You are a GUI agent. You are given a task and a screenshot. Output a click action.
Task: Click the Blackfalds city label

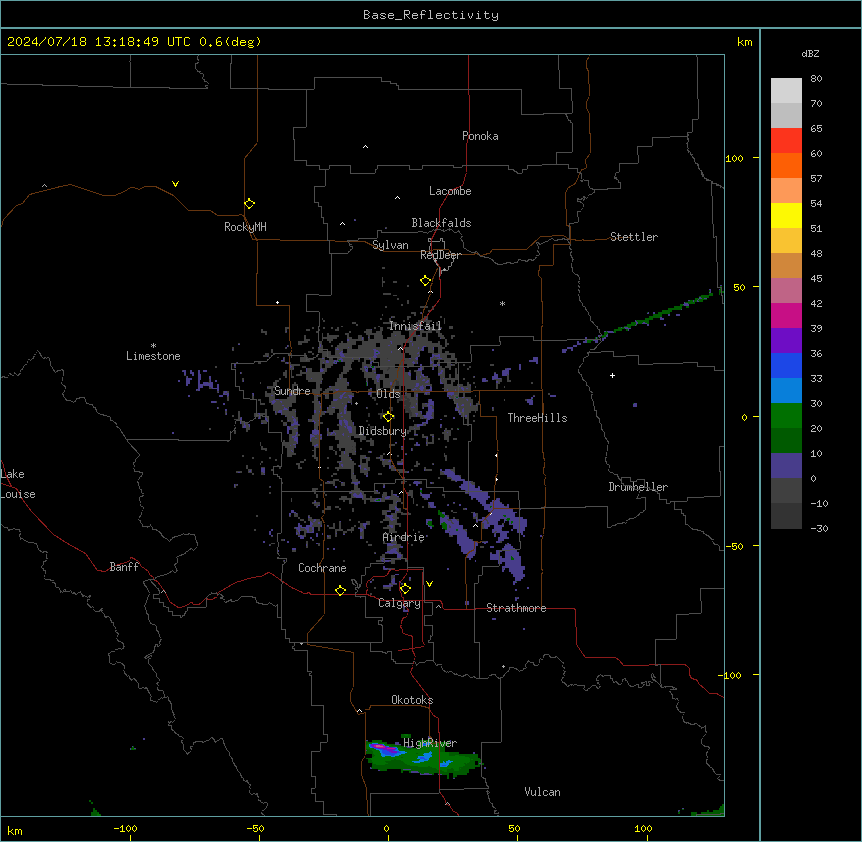click(x=441, y=223)
